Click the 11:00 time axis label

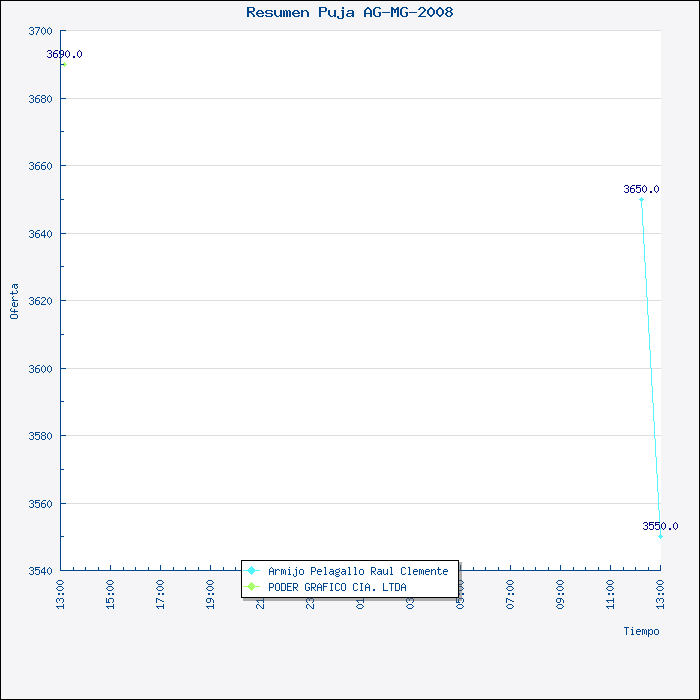click(x=610, y=593)
